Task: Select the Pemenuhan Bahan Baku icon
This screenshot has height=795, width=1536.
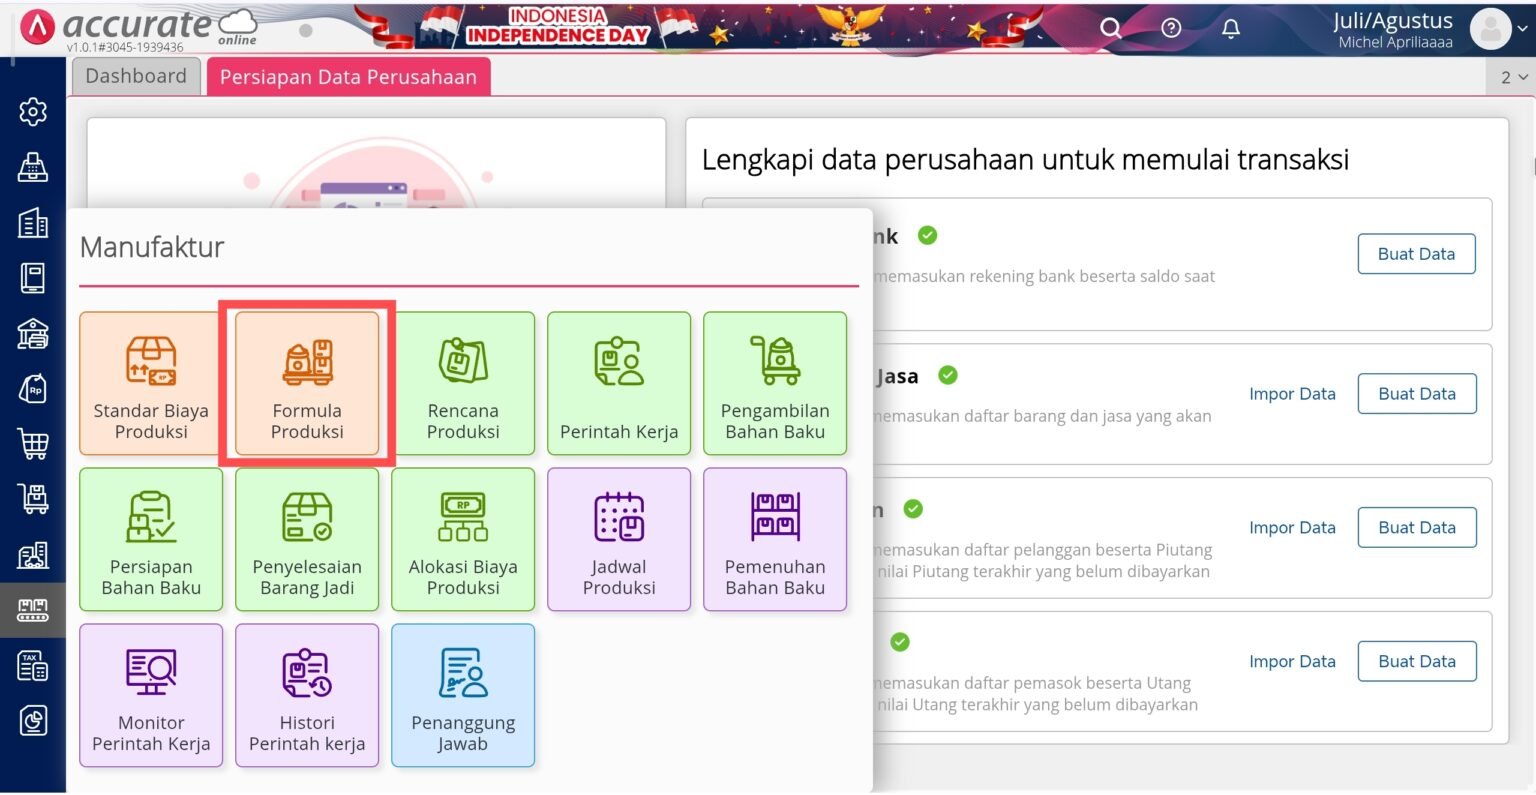Action: point(774,539)
